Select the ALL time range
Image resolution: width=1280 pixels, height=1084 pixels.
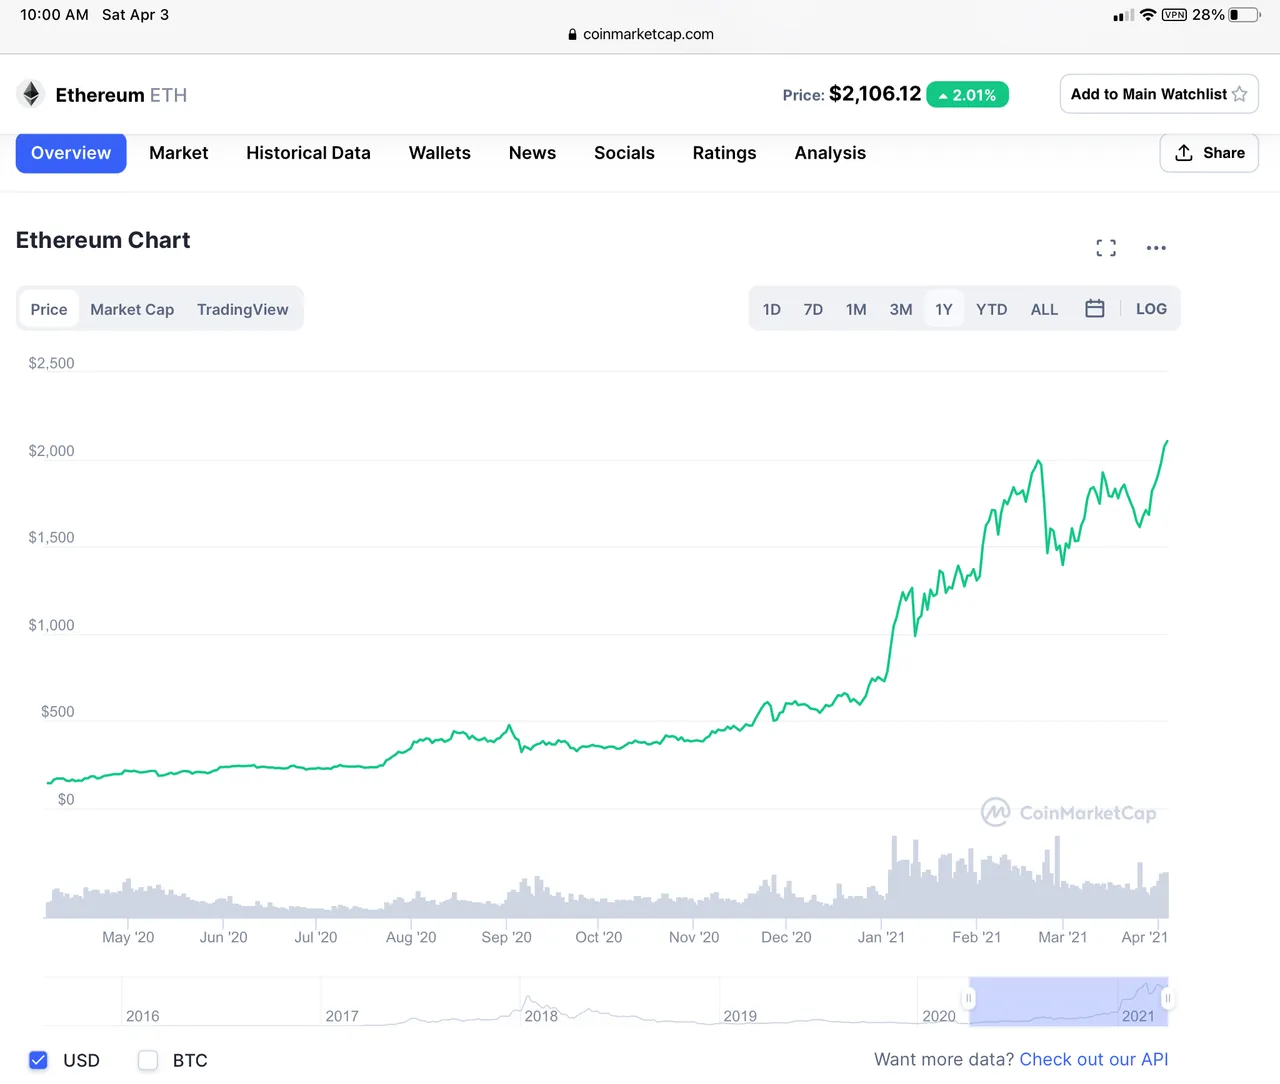coord(1044,309)
